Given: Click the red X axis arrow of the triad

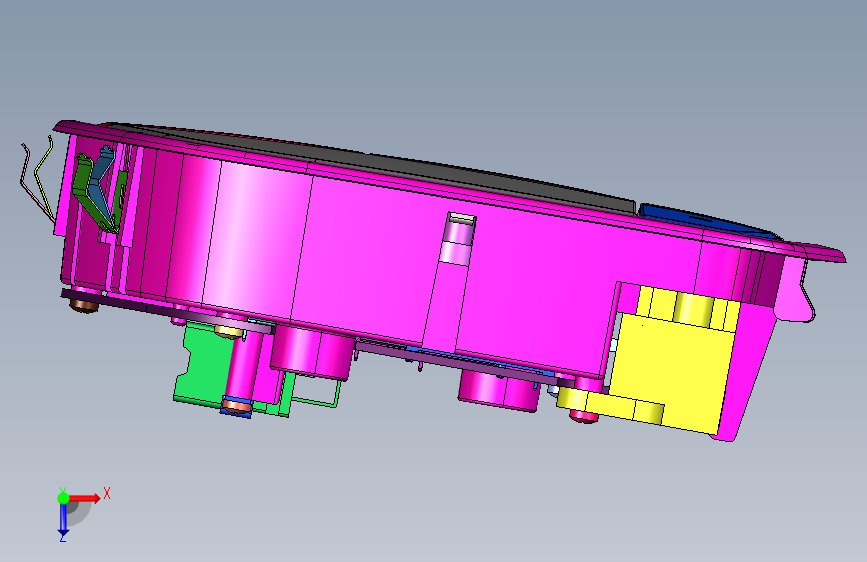Looking at the screenshot, I should point(84,498).
